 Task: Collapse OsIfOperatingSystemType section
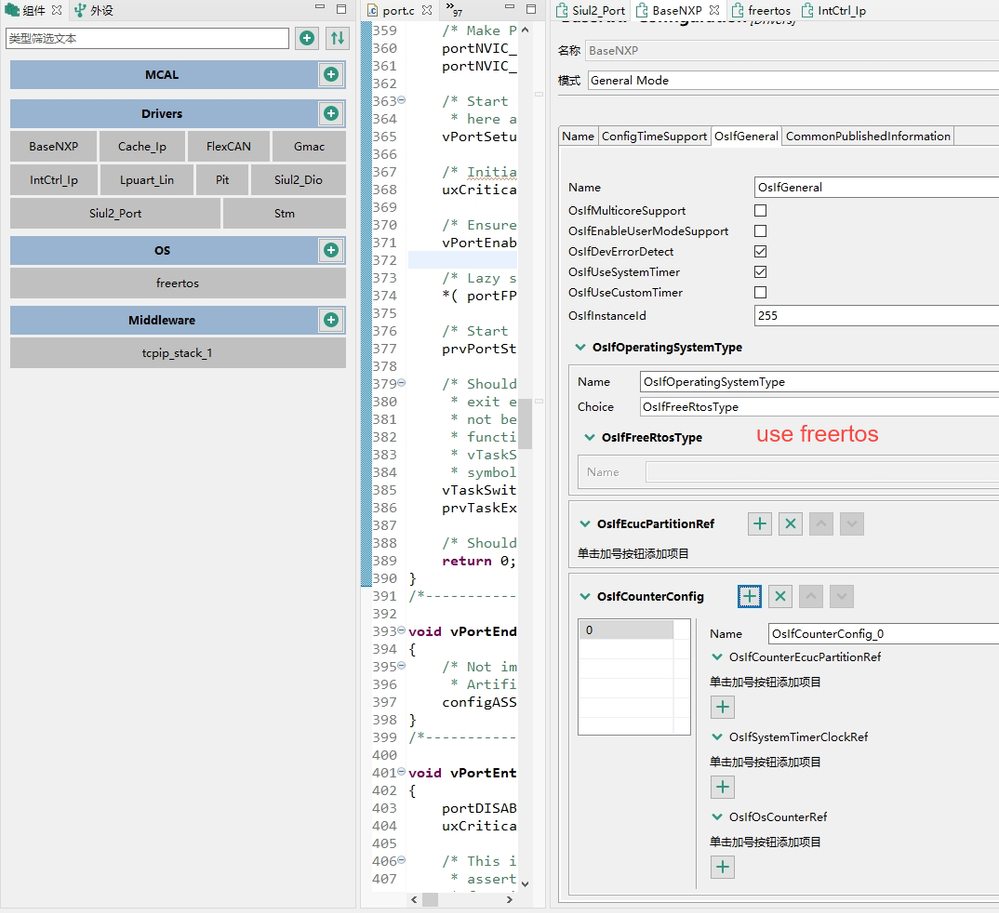580,347
